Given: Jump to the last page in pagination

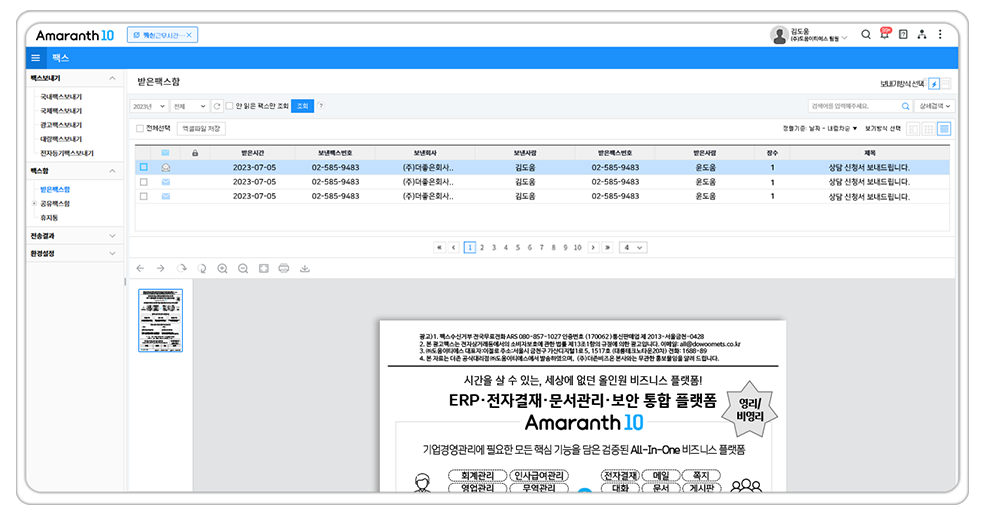Looking at the screenshot, I should click(607, 247).
